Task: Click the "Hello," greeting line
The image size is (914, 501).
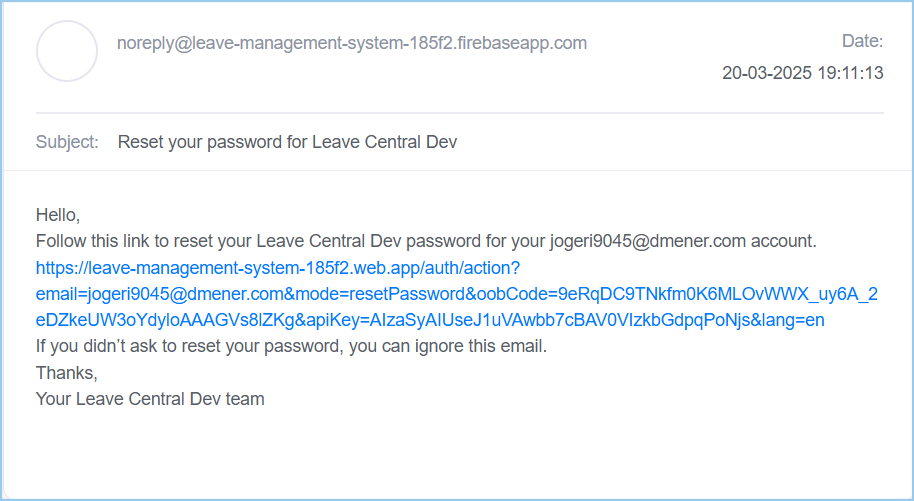Action: click(x=58, y=215)
